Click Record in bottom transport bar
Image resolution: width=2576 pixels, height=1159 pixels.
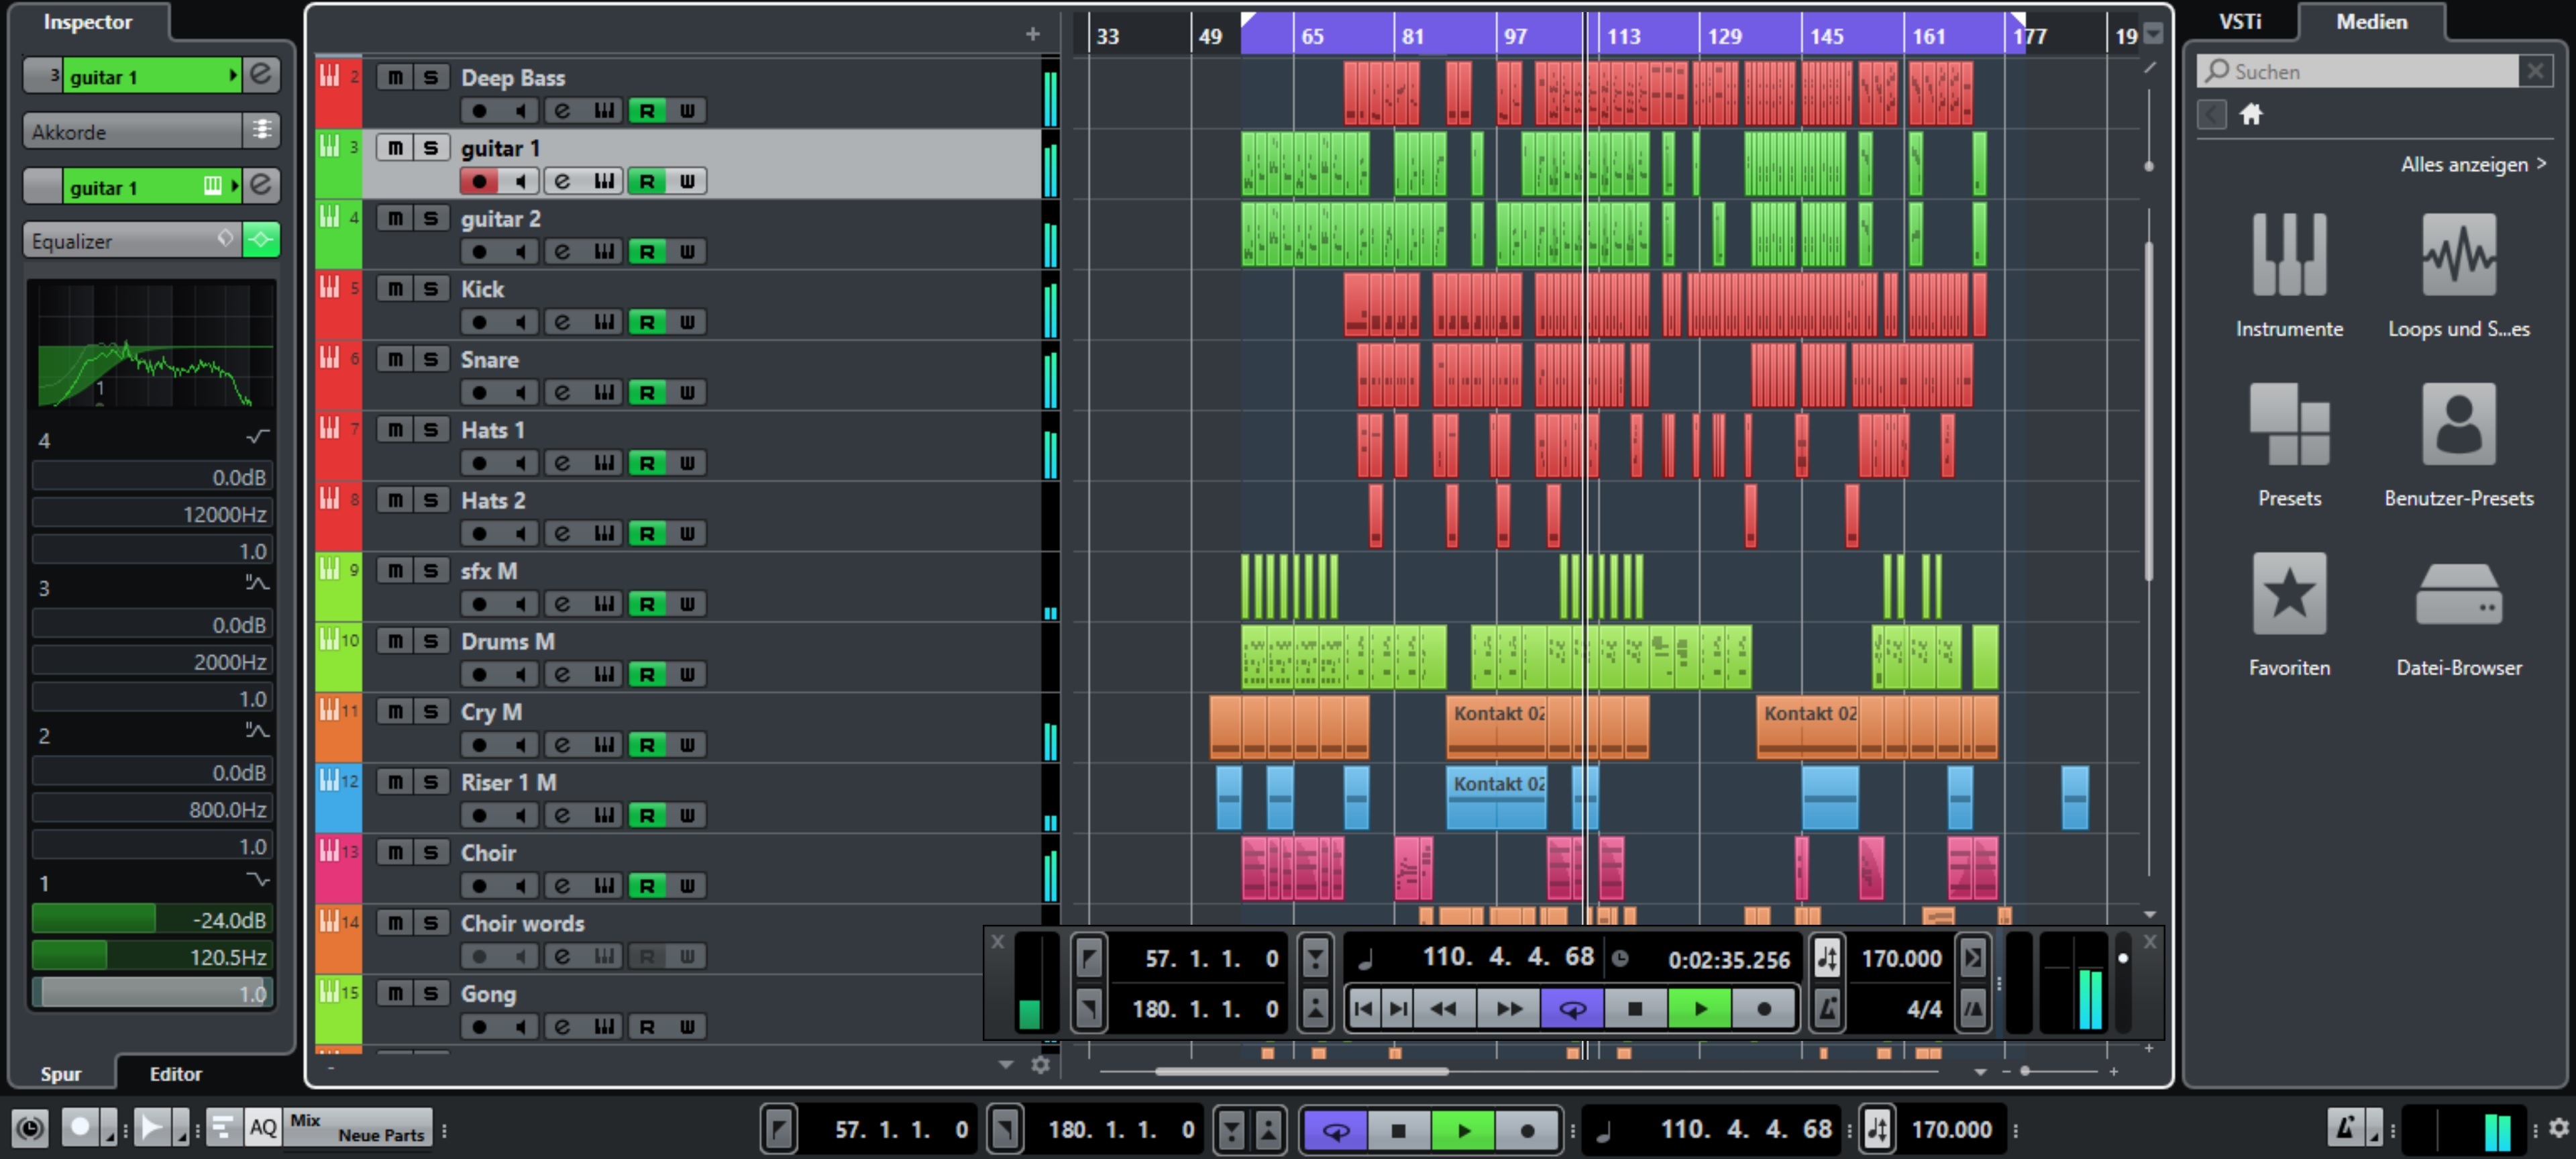click(1527, 1131)
